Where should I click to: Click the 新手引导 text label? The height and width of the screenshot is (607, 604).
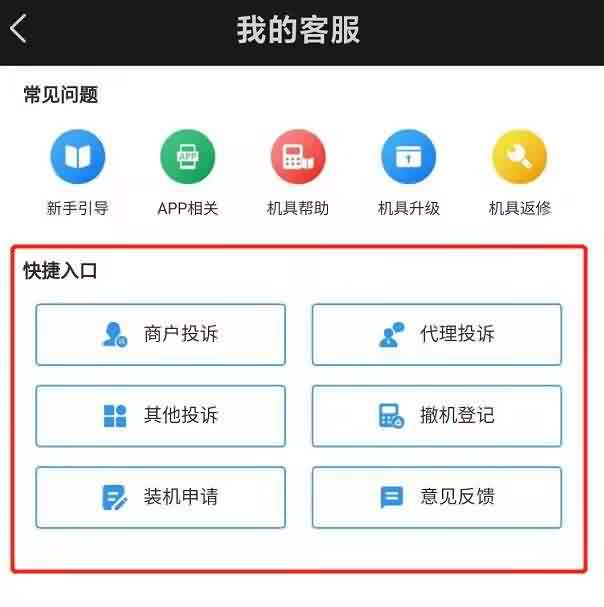78,208
